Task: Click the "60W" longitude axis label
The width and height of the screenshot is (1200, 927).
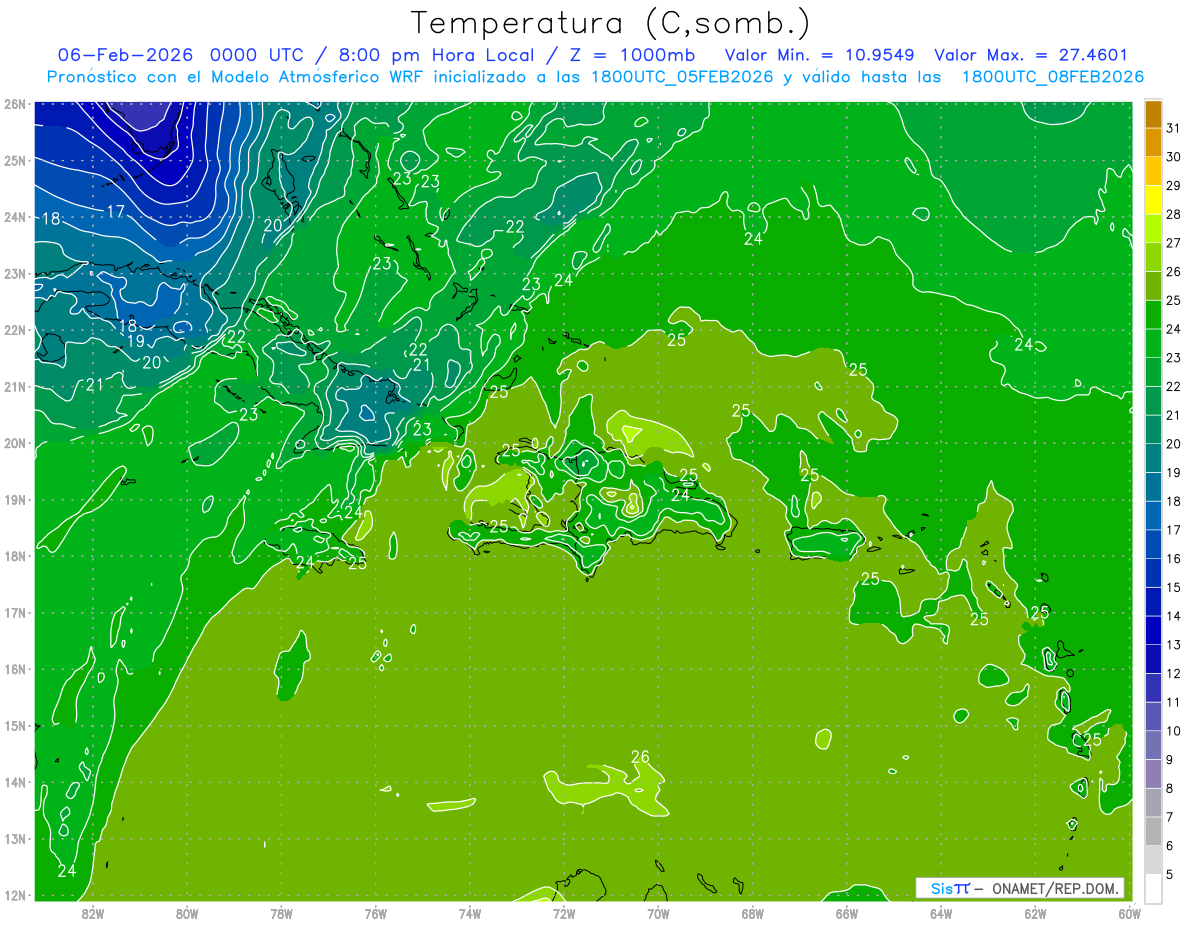Action: [x=1130, y=912]
